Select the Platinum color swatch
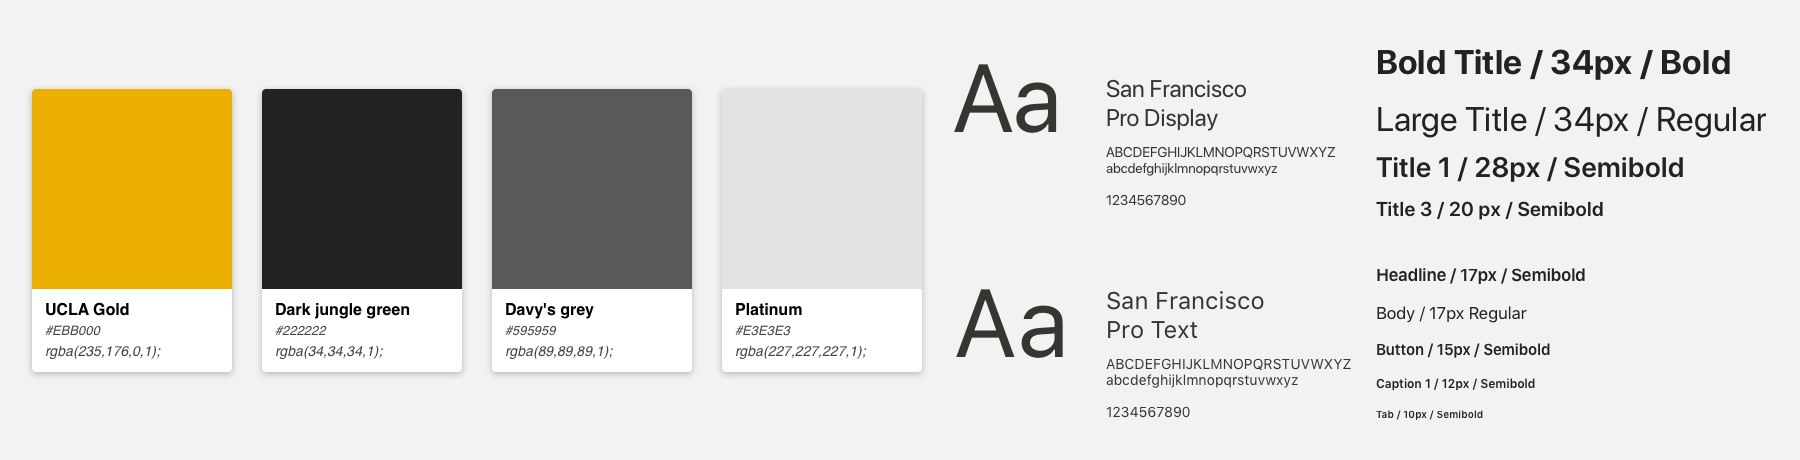Image resolution: width=1800 pixels, height=460 pixels. 822,189
